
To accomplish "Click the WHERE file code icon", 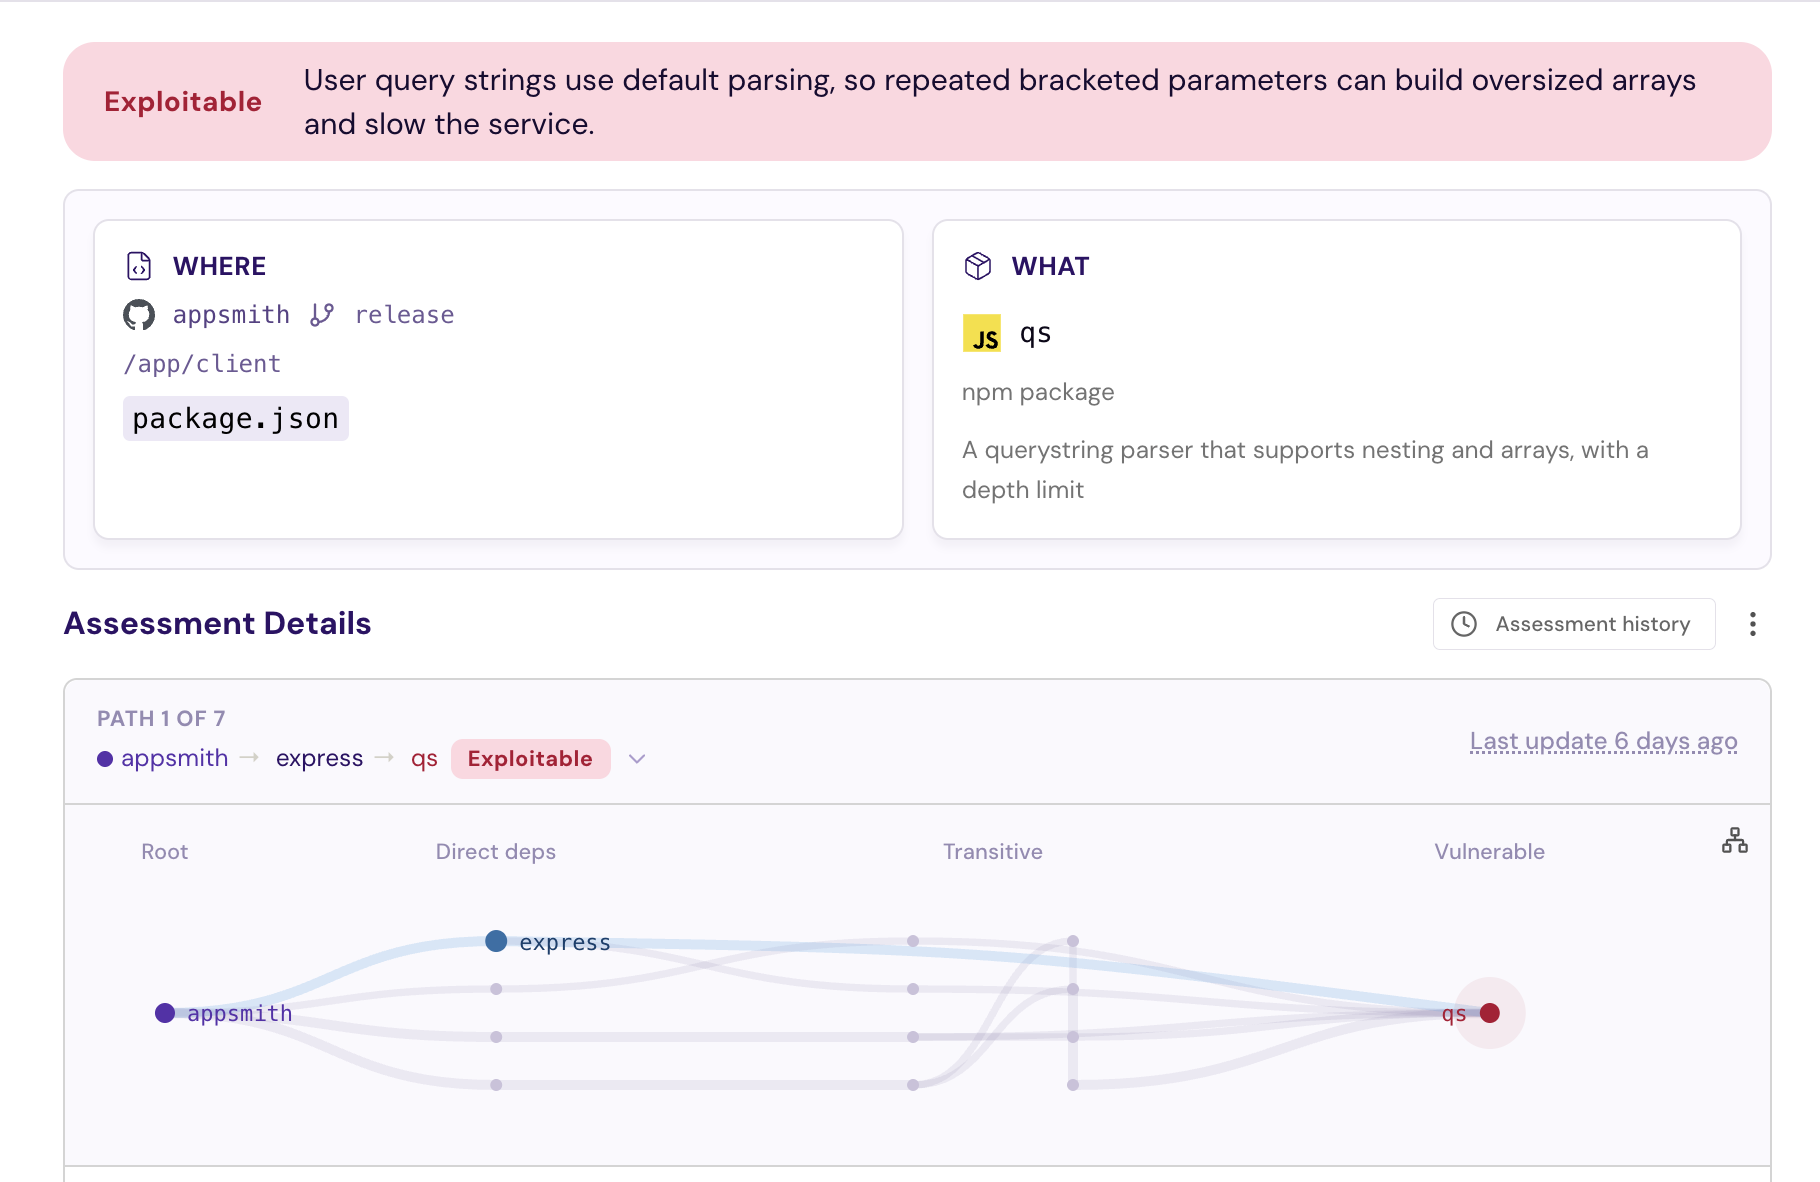I will click(139, 266).
